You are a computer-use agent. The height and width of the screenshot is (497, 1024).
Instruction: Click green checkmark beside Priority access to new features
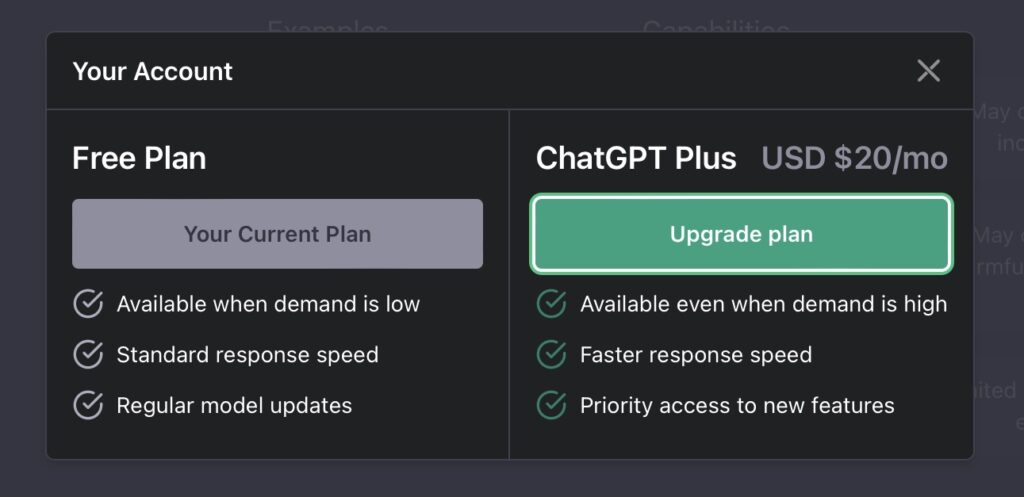point(551,406)
